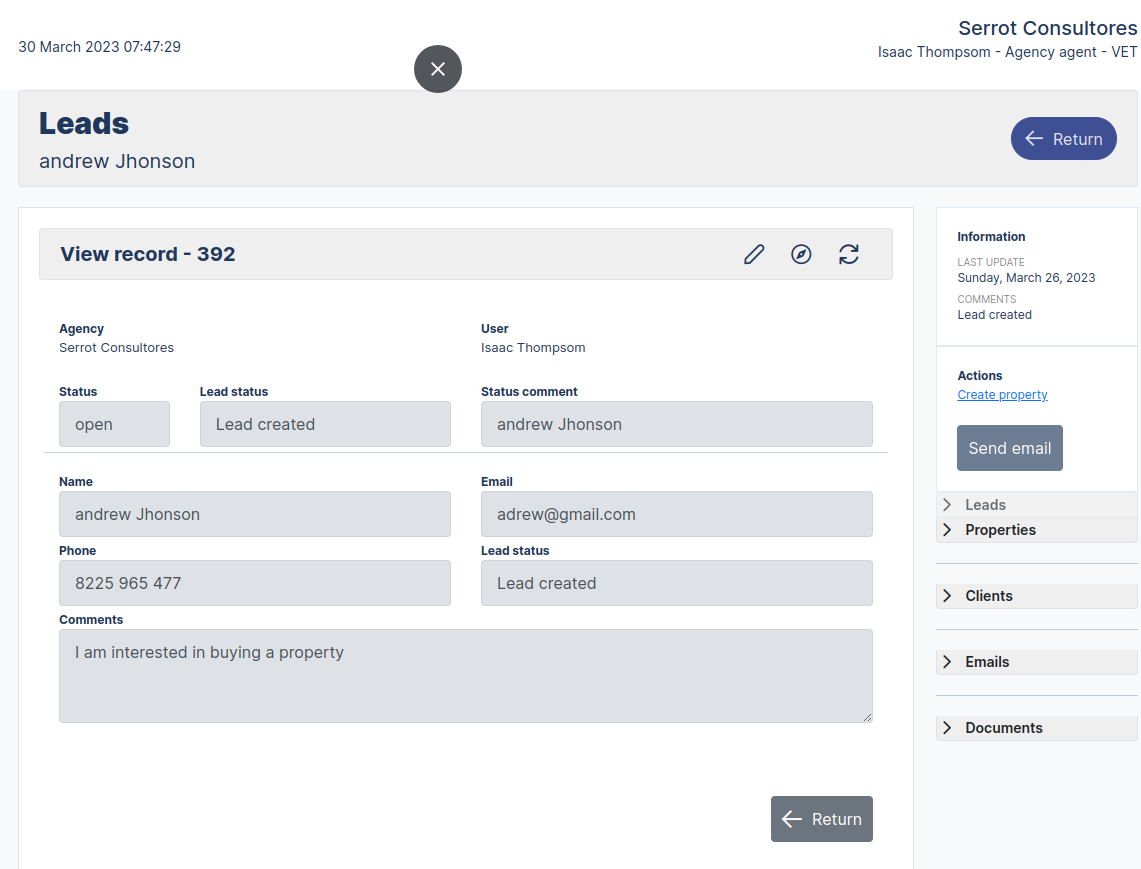Select the compass navigation icon
Screen dimensions: 1141x869
point(801,254)
